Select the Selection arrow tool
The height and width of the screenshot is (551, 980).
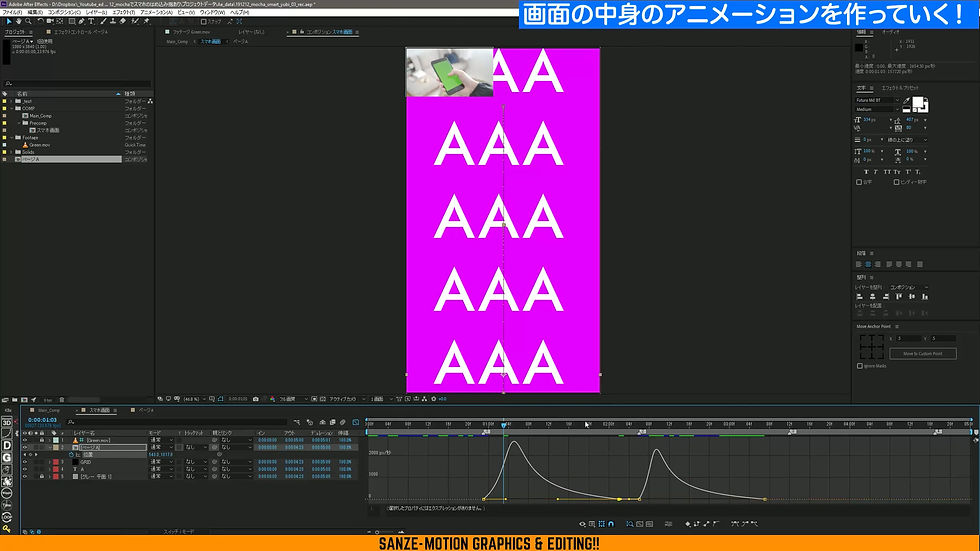(9, 21)
